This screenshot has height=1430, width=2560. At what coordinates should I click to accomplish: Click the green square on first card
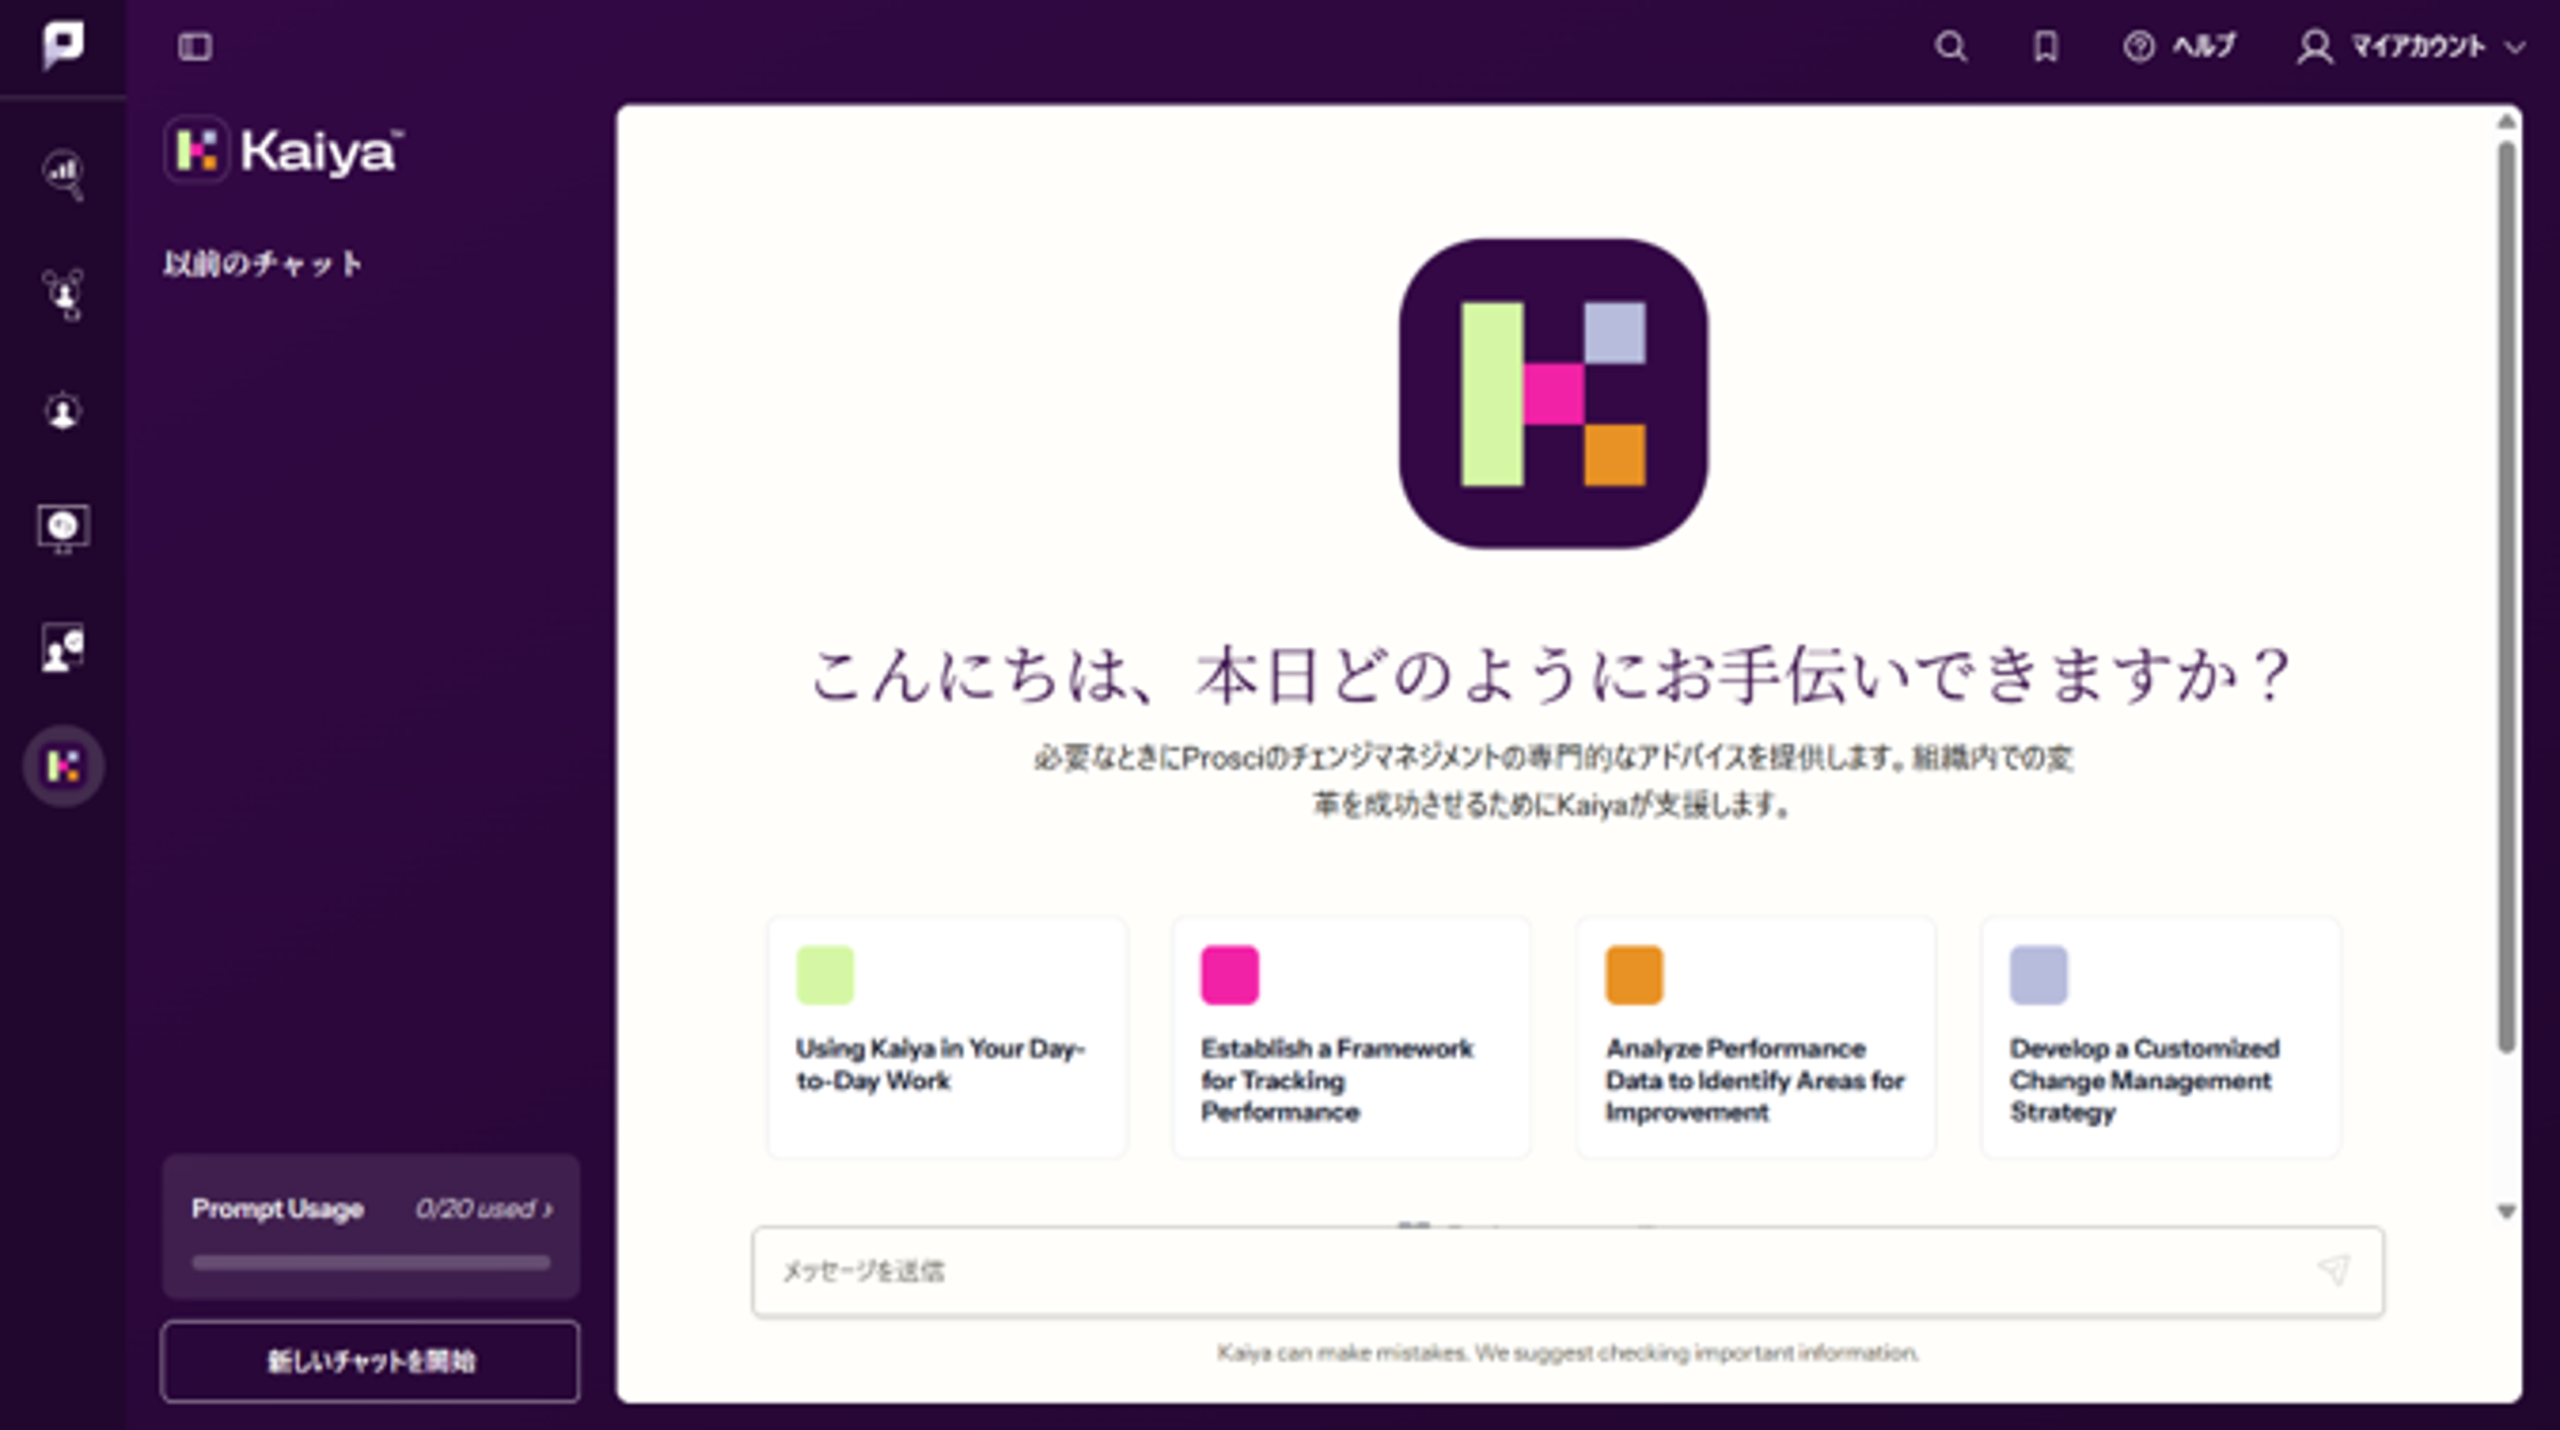click(825, 975)
